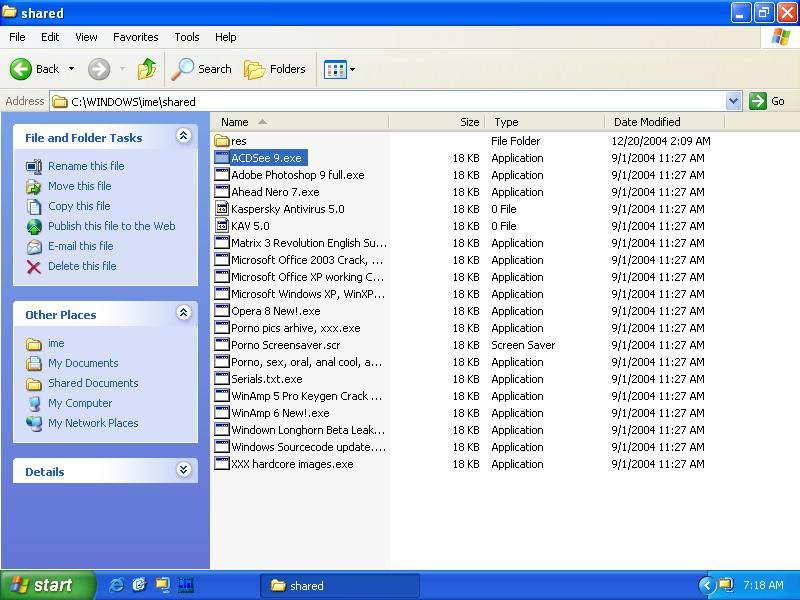The image size is (800, 600).
Task: Select Adobe Photoshop 9 full.exe icon
Action: 221,174
